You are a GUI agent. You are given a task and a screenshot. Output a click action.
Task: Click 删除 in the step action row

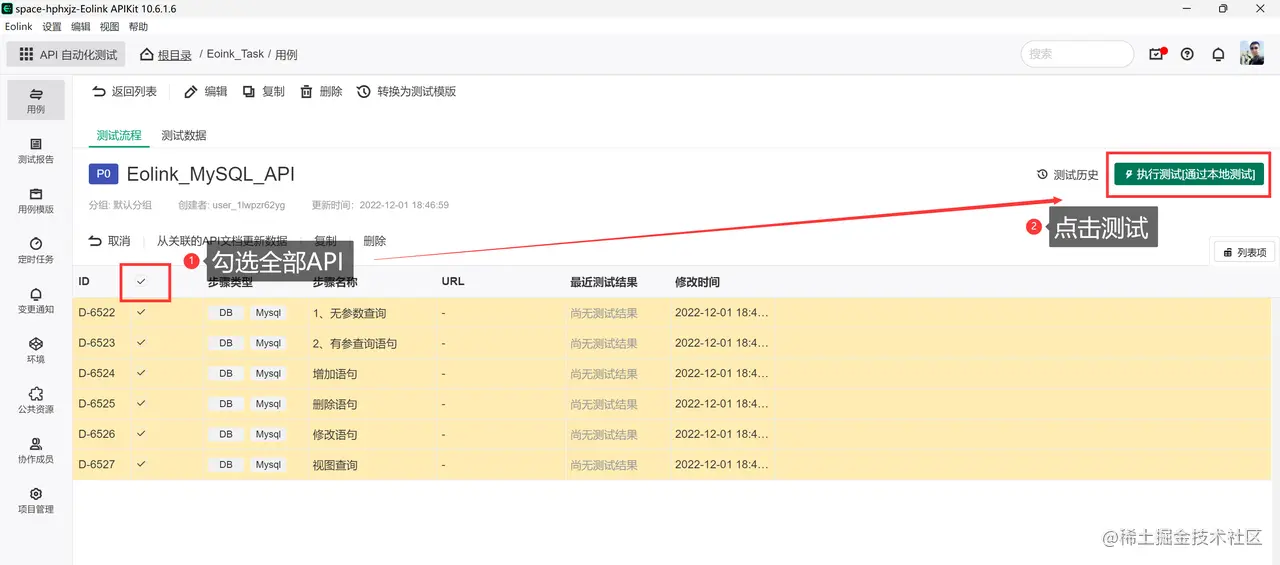pyautogui.click(x=375, y=241)
